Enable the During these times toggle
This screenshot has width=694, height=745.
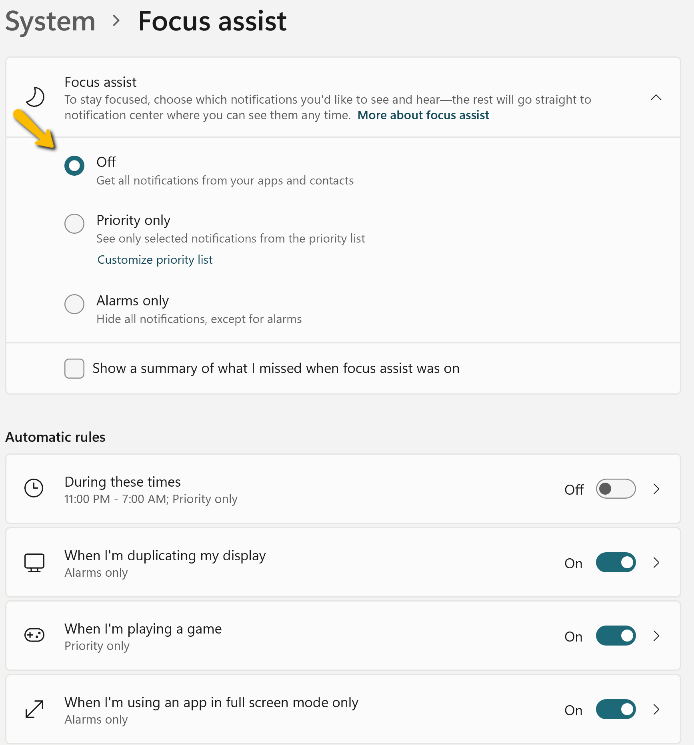[615, 489]
